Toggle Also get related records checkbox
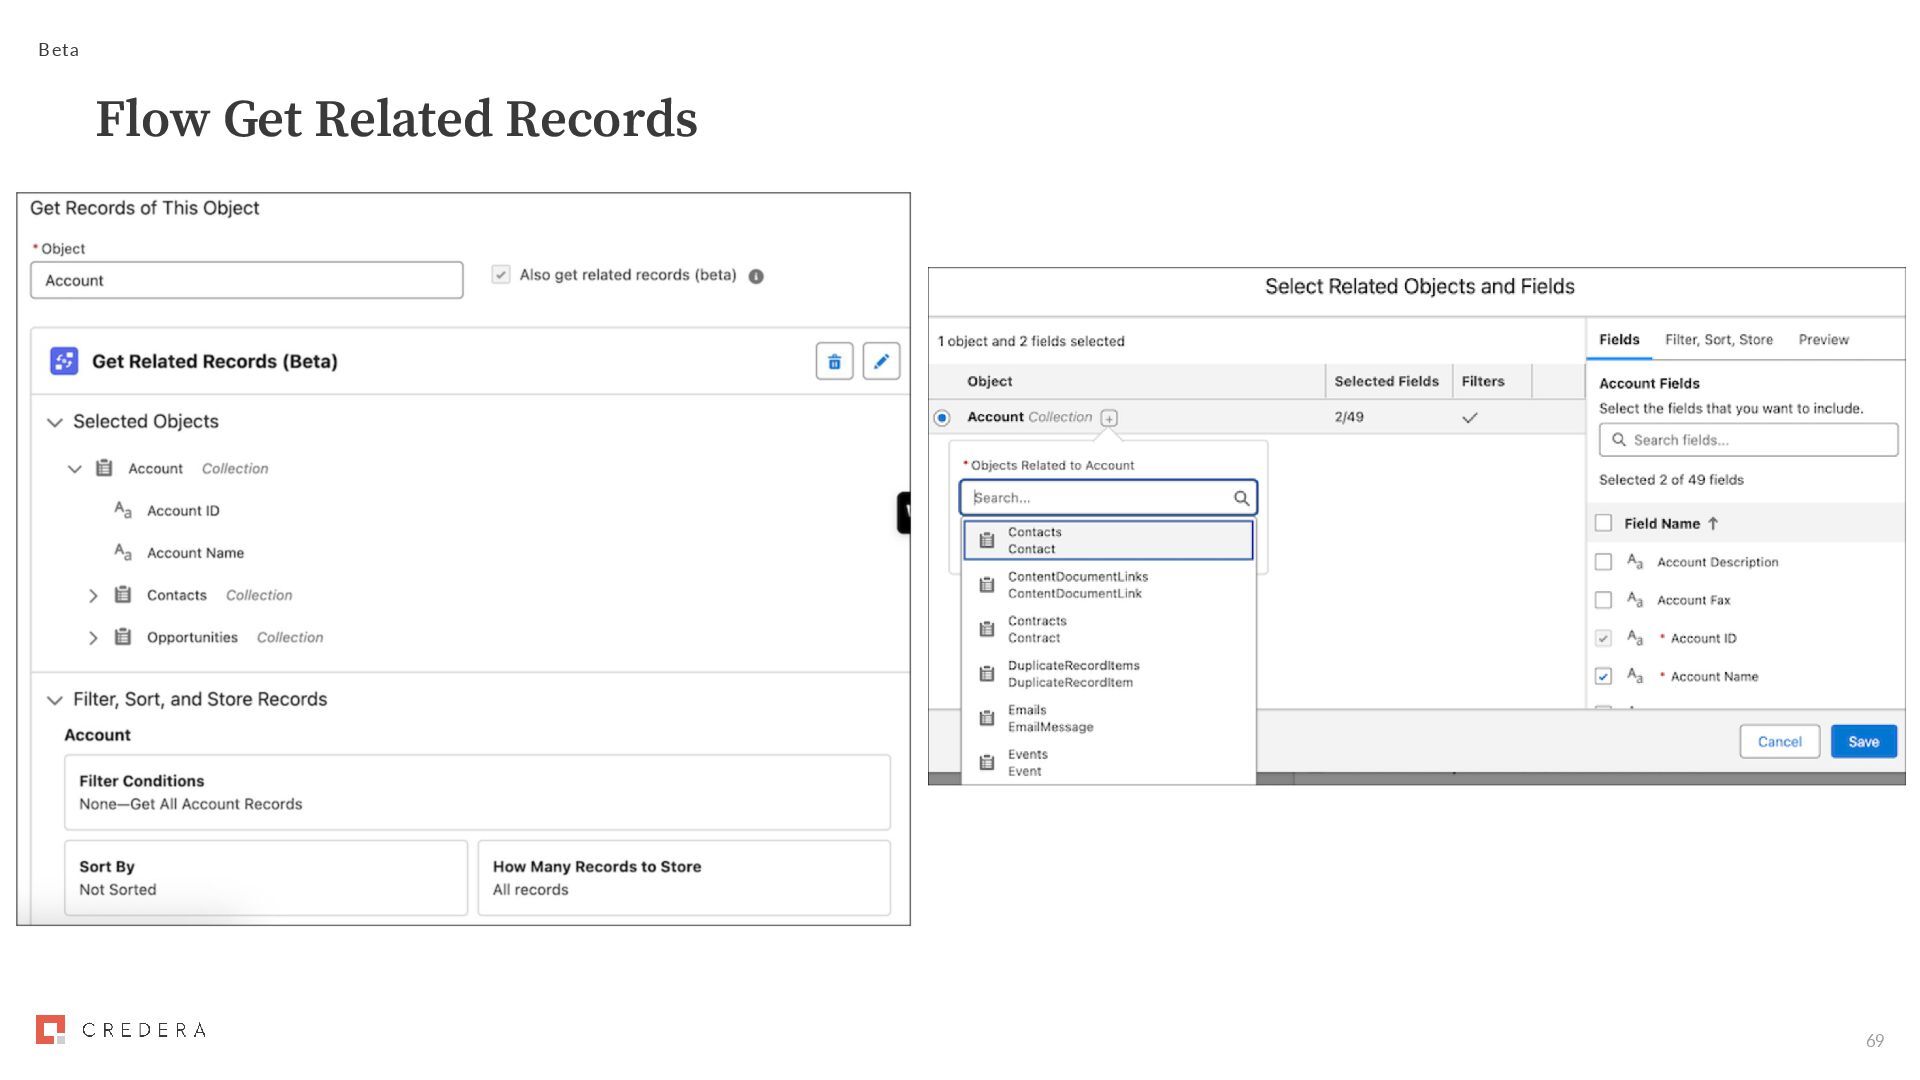Screen dimensions: 1920x1080 (501, 275)
